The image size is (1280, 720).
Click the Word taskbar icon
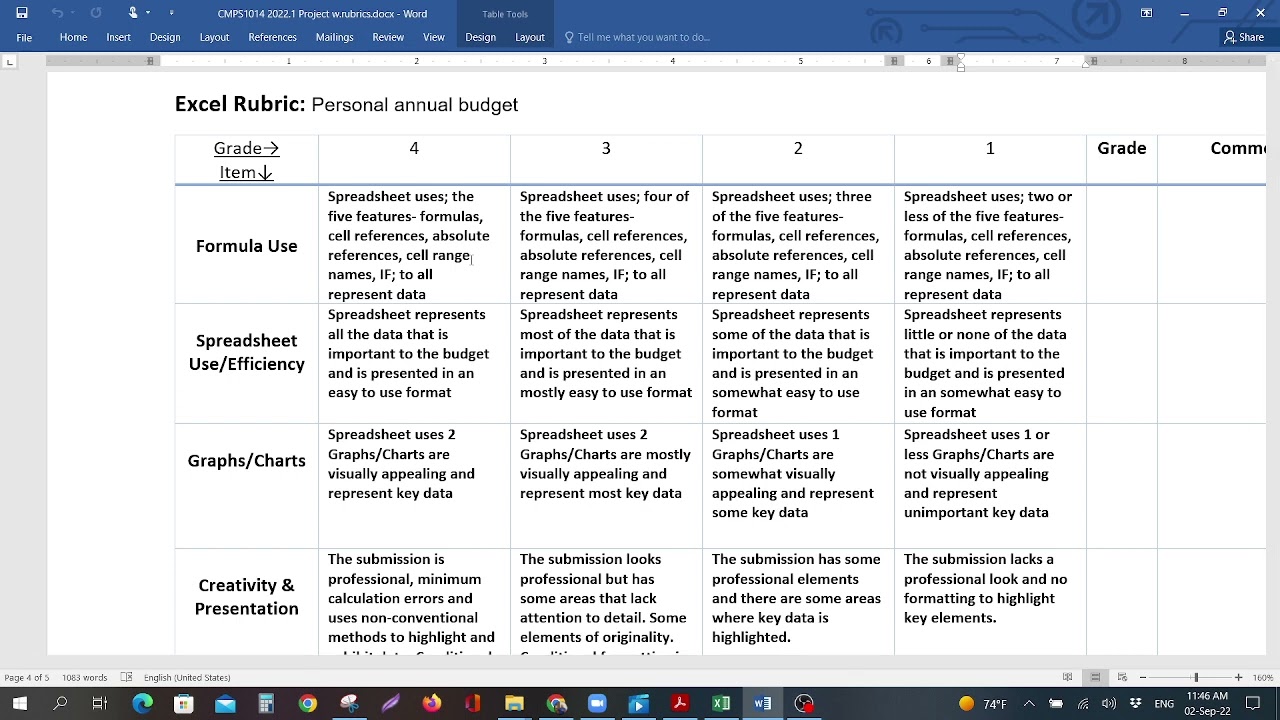[762, 703]
